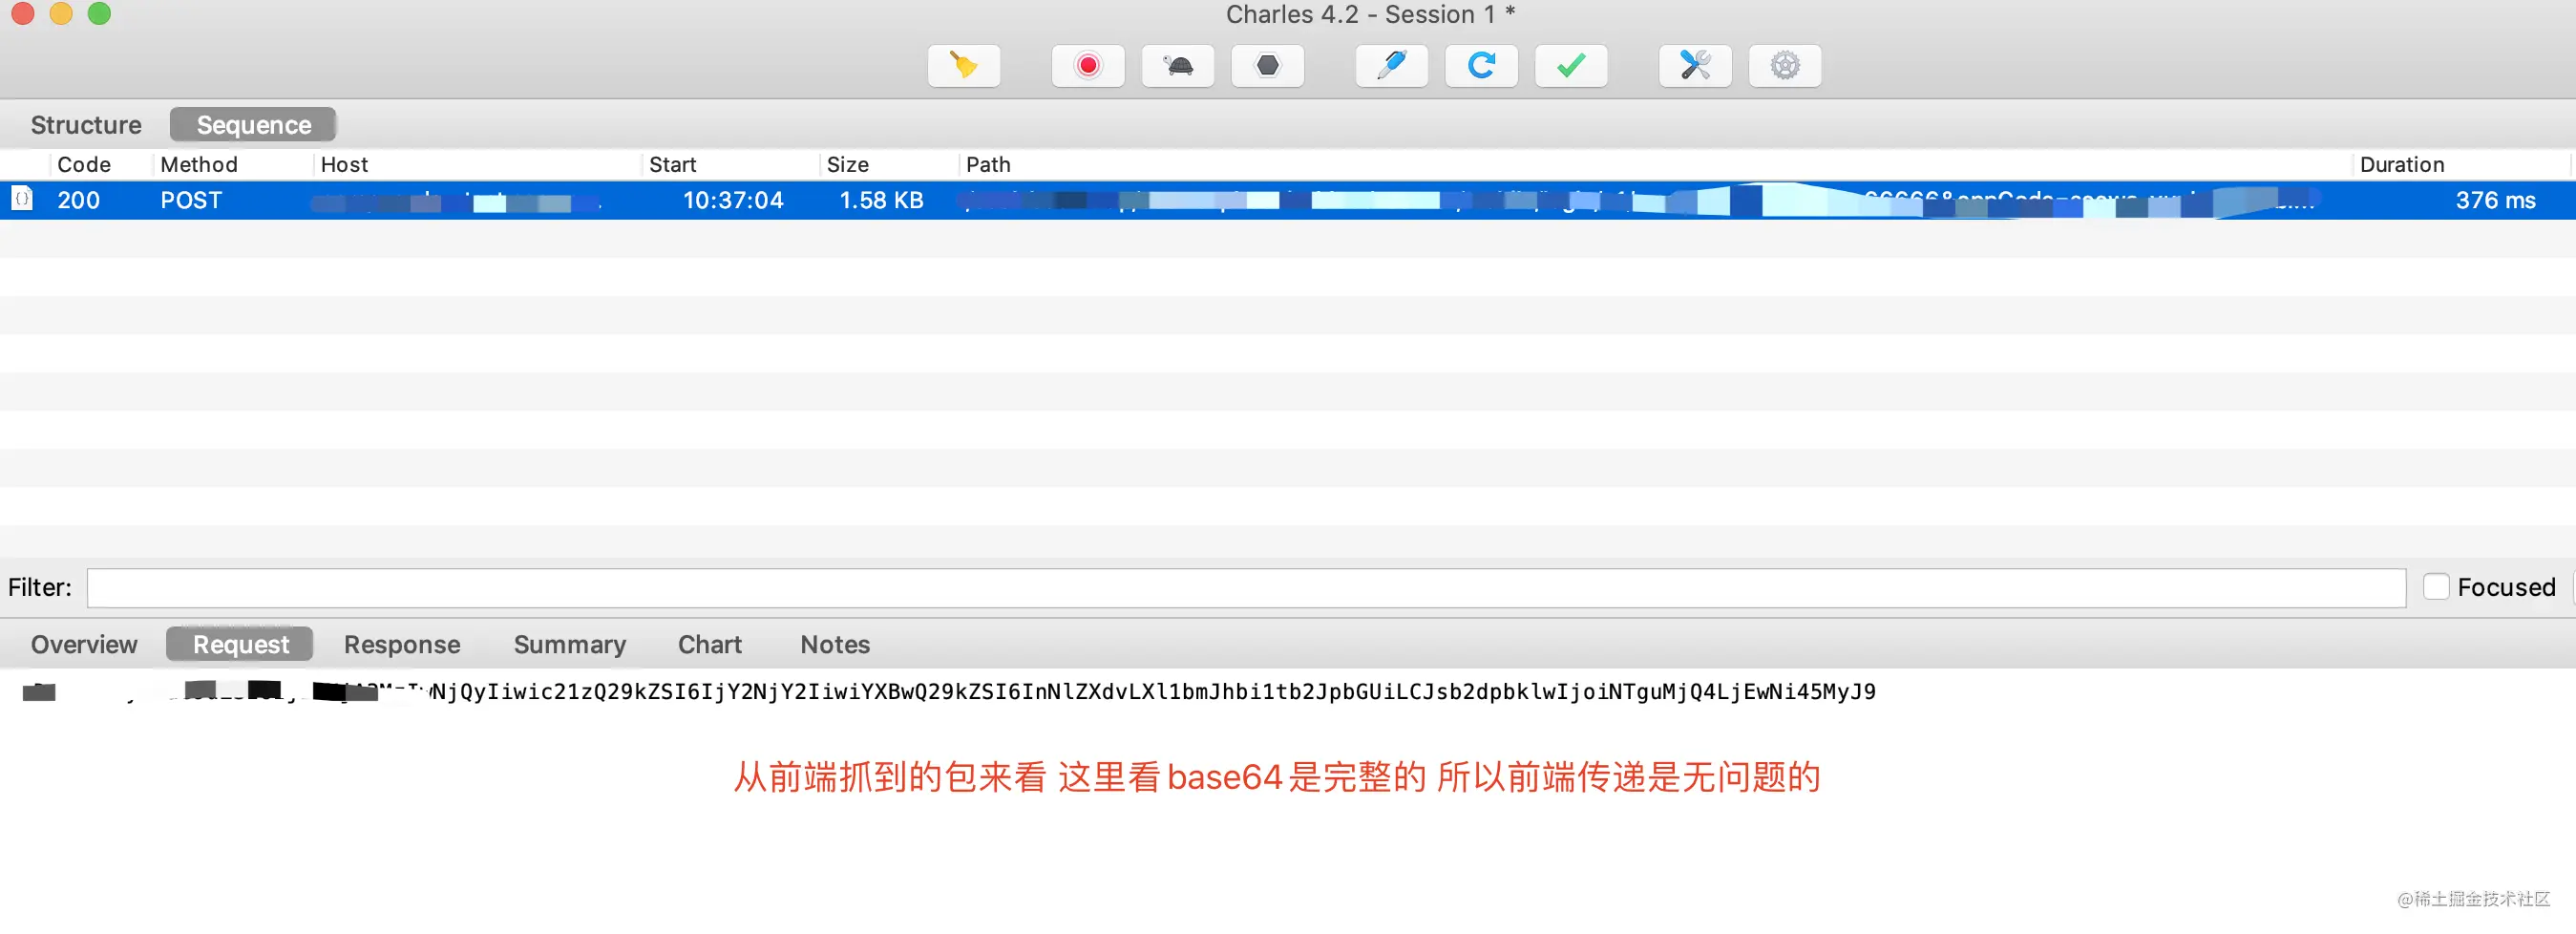
Task: Sort by the Size column header
Action: point(847,164)
